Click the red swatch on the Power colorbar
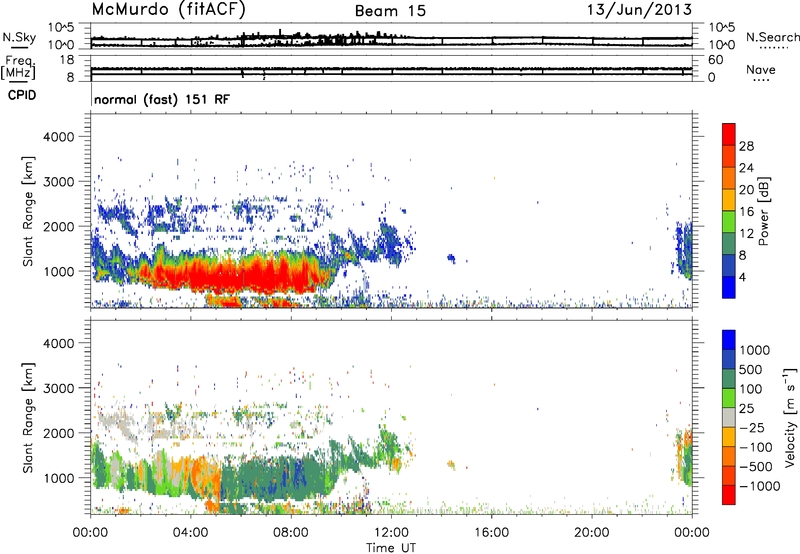The width and height of the screenshot is (800, 554). (729, 132)
